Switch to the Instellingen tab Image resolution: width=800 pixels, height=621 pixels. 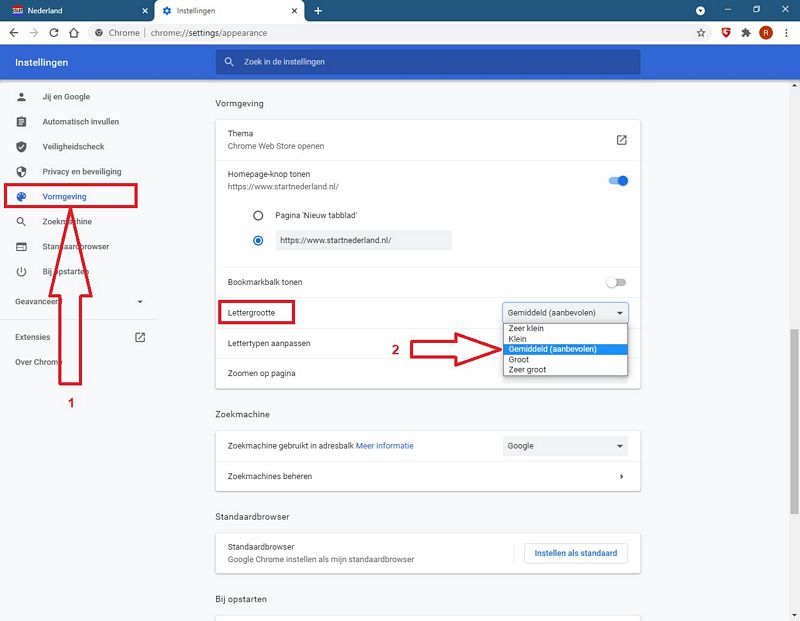[x=230, y=11]
